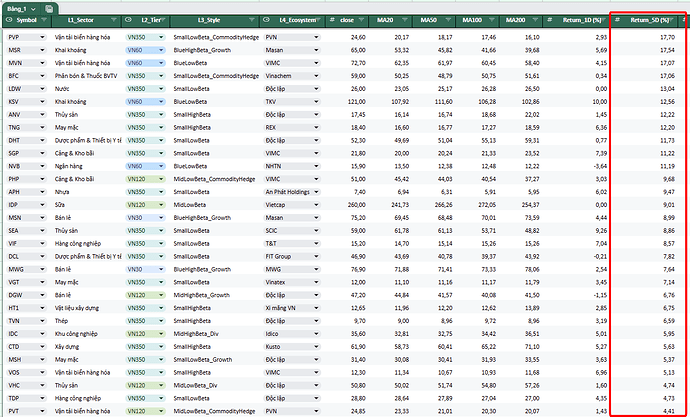Open the filter icon on MA200 column

coord(535,20)
